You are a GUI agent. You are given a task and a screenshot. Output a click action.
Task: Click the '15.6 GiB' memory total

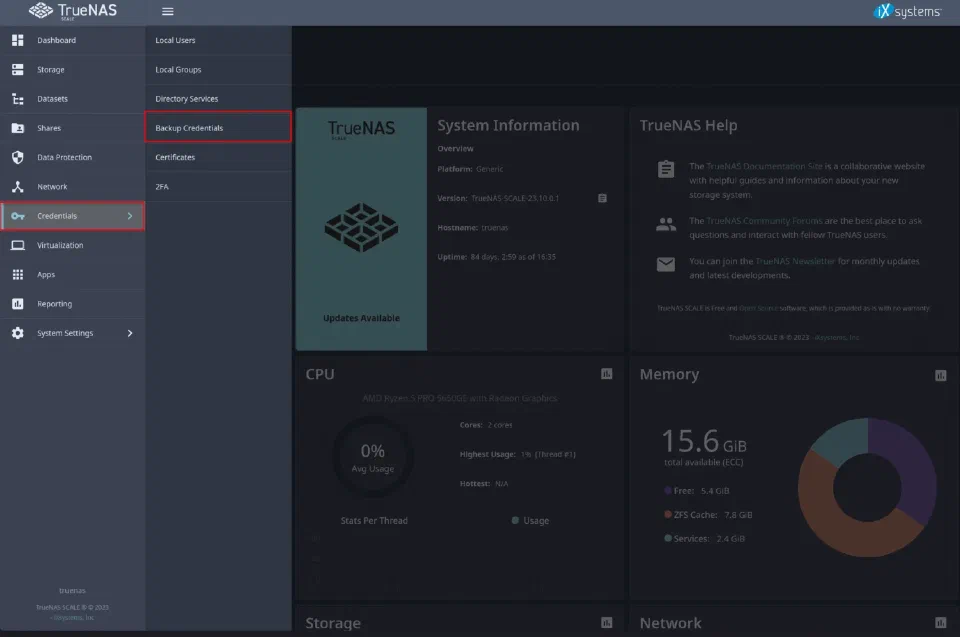pyautogui.click(x=704, y=441)
